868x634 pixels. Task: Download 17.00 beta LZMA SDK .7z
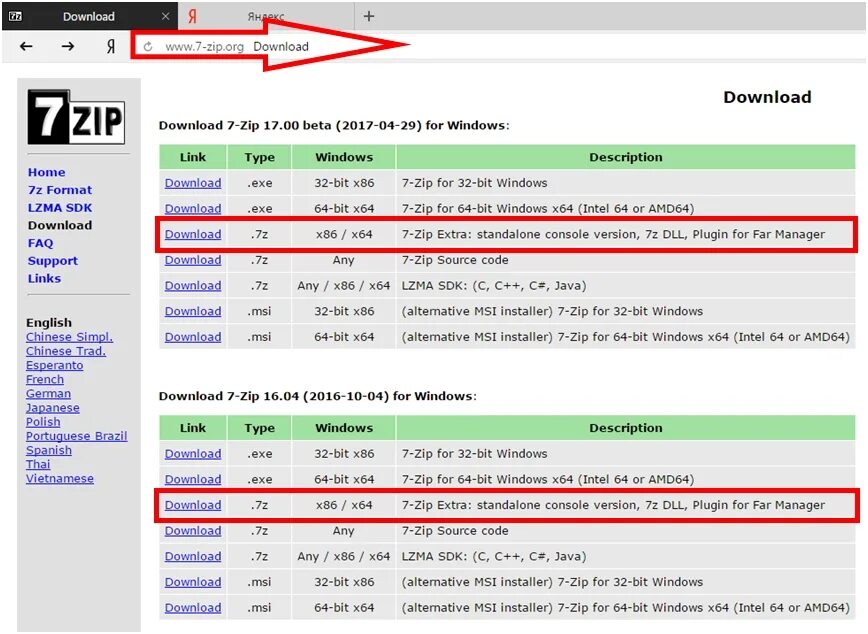pyautogui.click(x=193, y=286)
